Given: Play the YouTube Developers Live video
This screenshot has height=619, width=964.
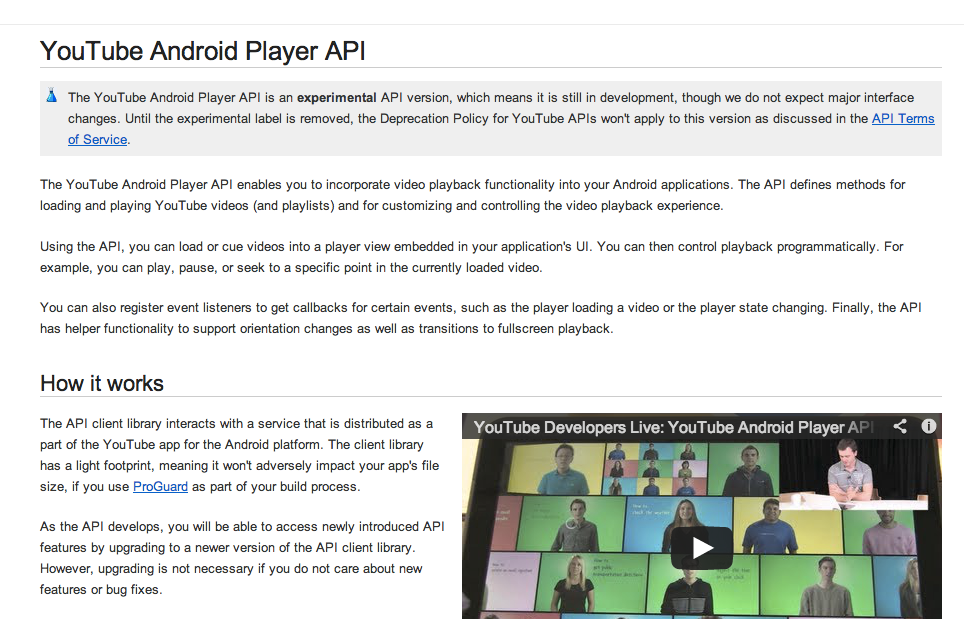Looking at the screenshot, I should coord(701,547).
